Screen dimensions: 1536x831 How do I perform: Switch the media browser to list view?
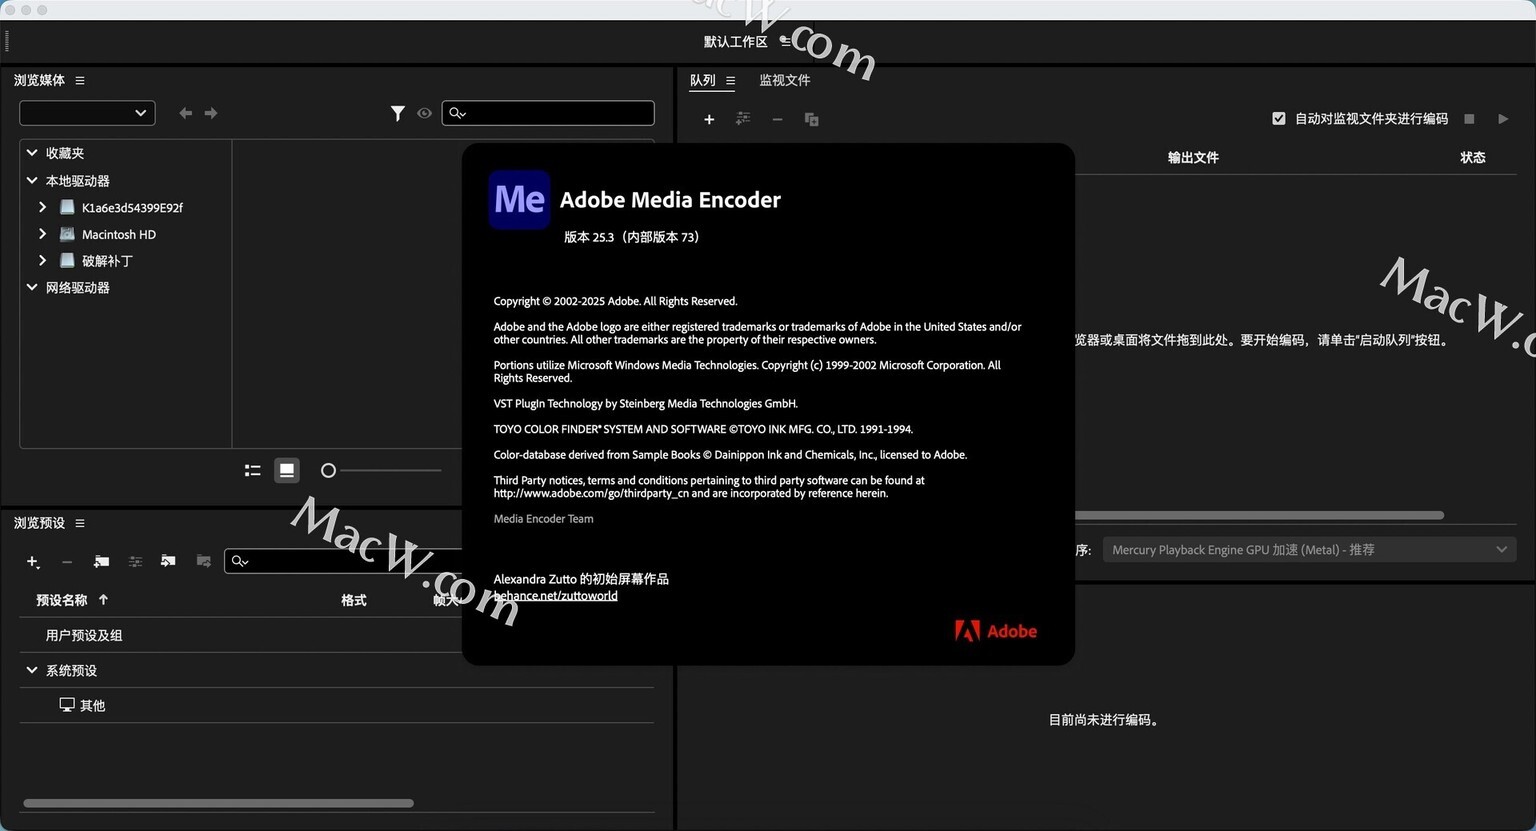[253, 470]
